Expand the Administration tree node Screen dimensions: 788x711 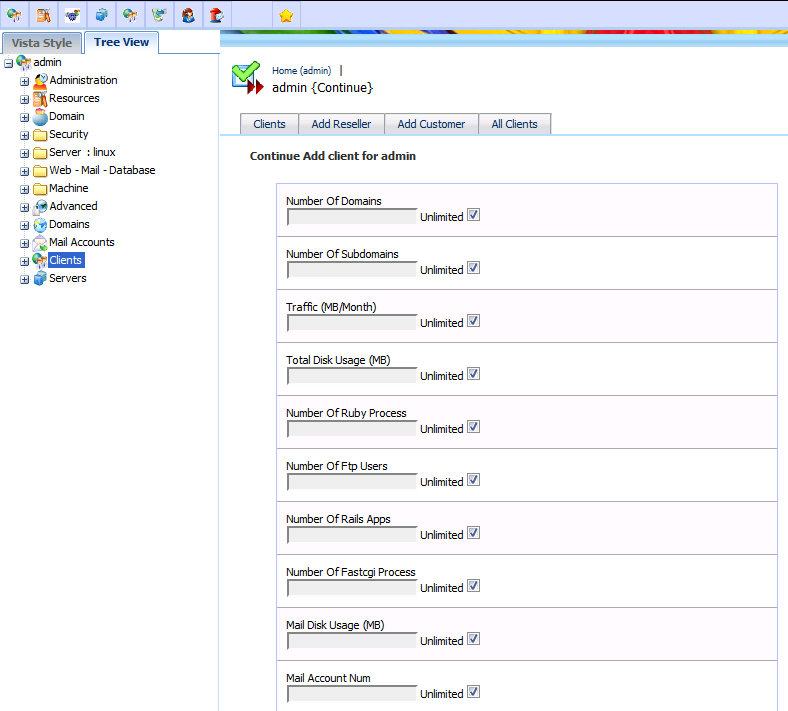[x=25, y=81]
